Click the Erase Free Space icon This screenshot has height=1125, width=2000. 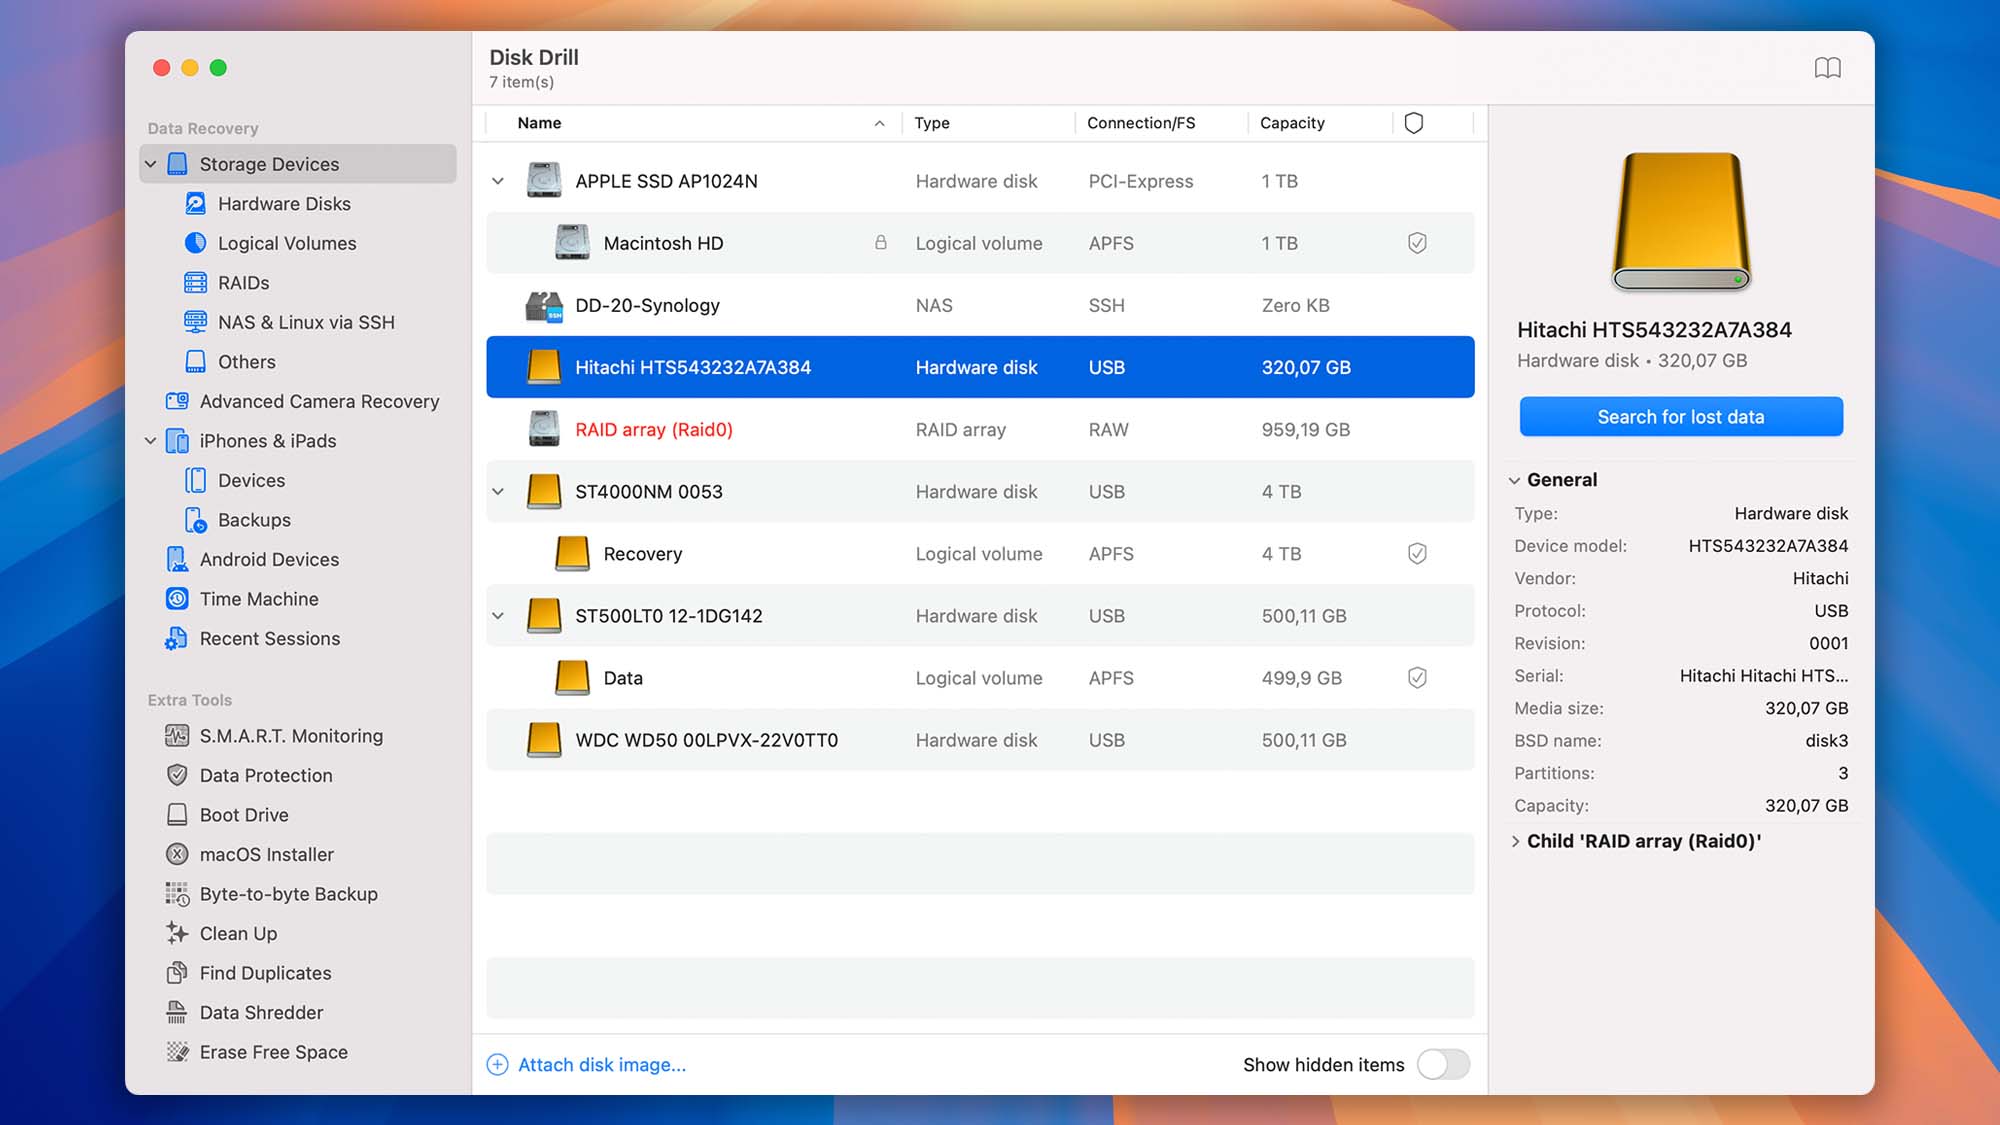[x=177, y=1052]
